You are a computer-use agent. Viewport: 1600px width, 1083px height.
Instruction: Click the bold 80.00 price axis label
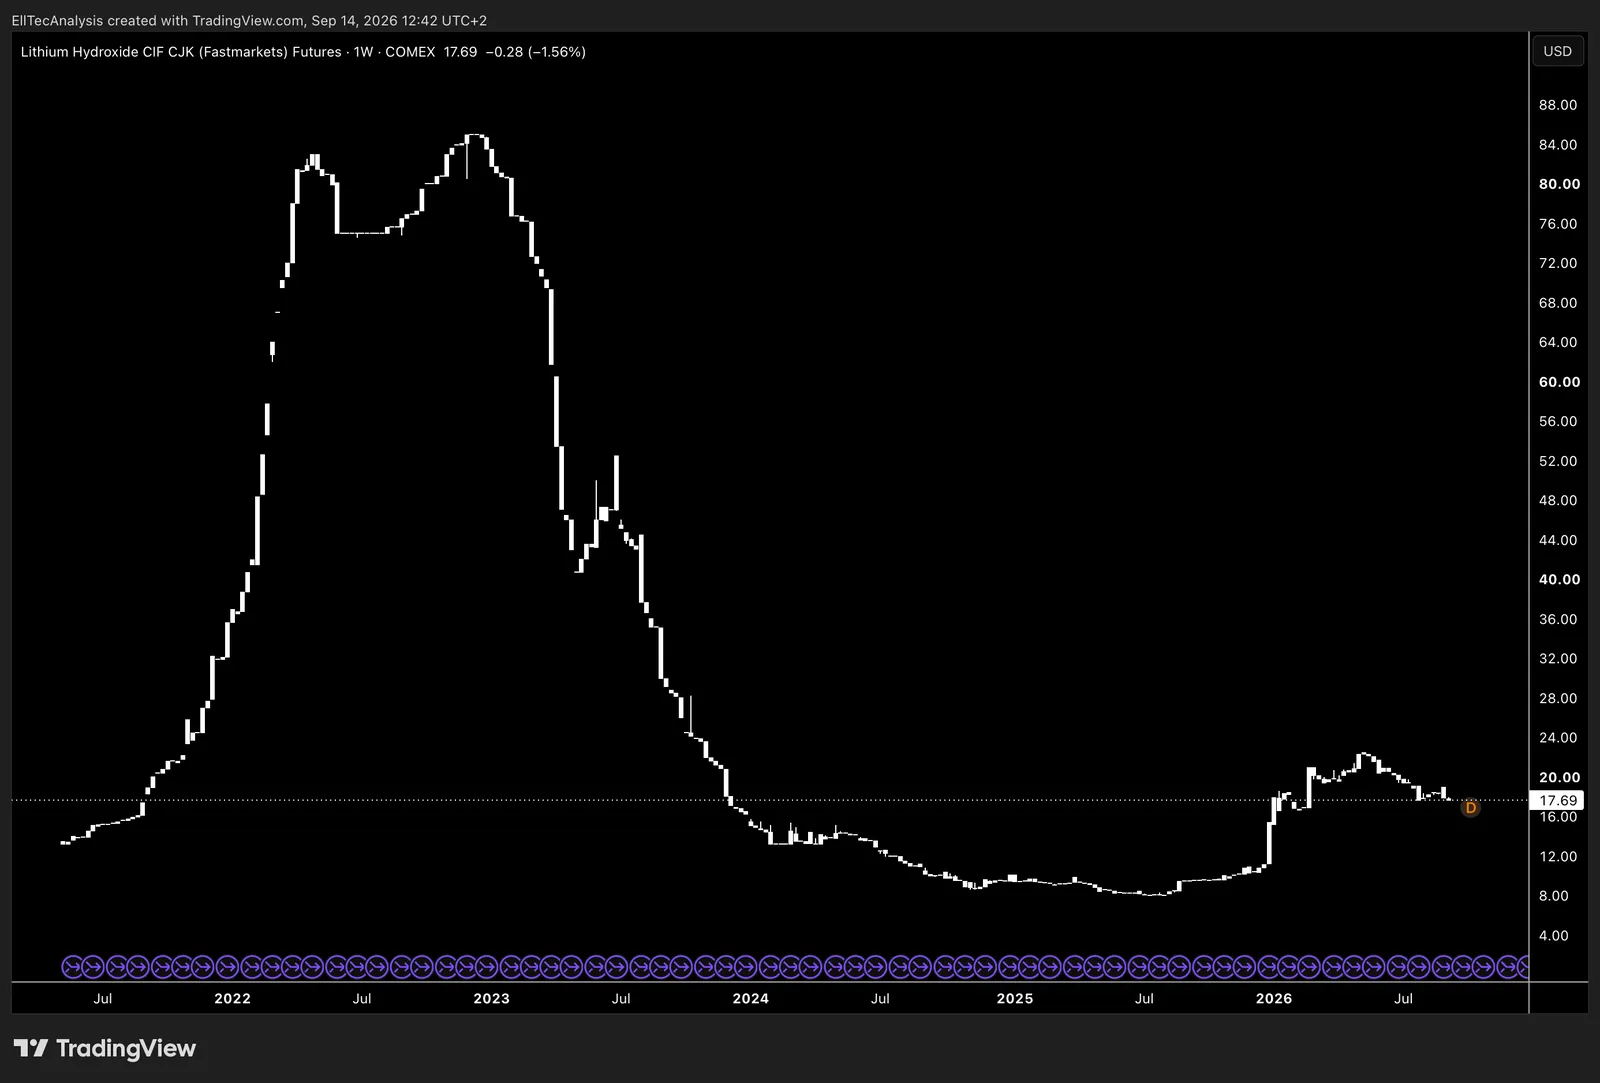1559,184
